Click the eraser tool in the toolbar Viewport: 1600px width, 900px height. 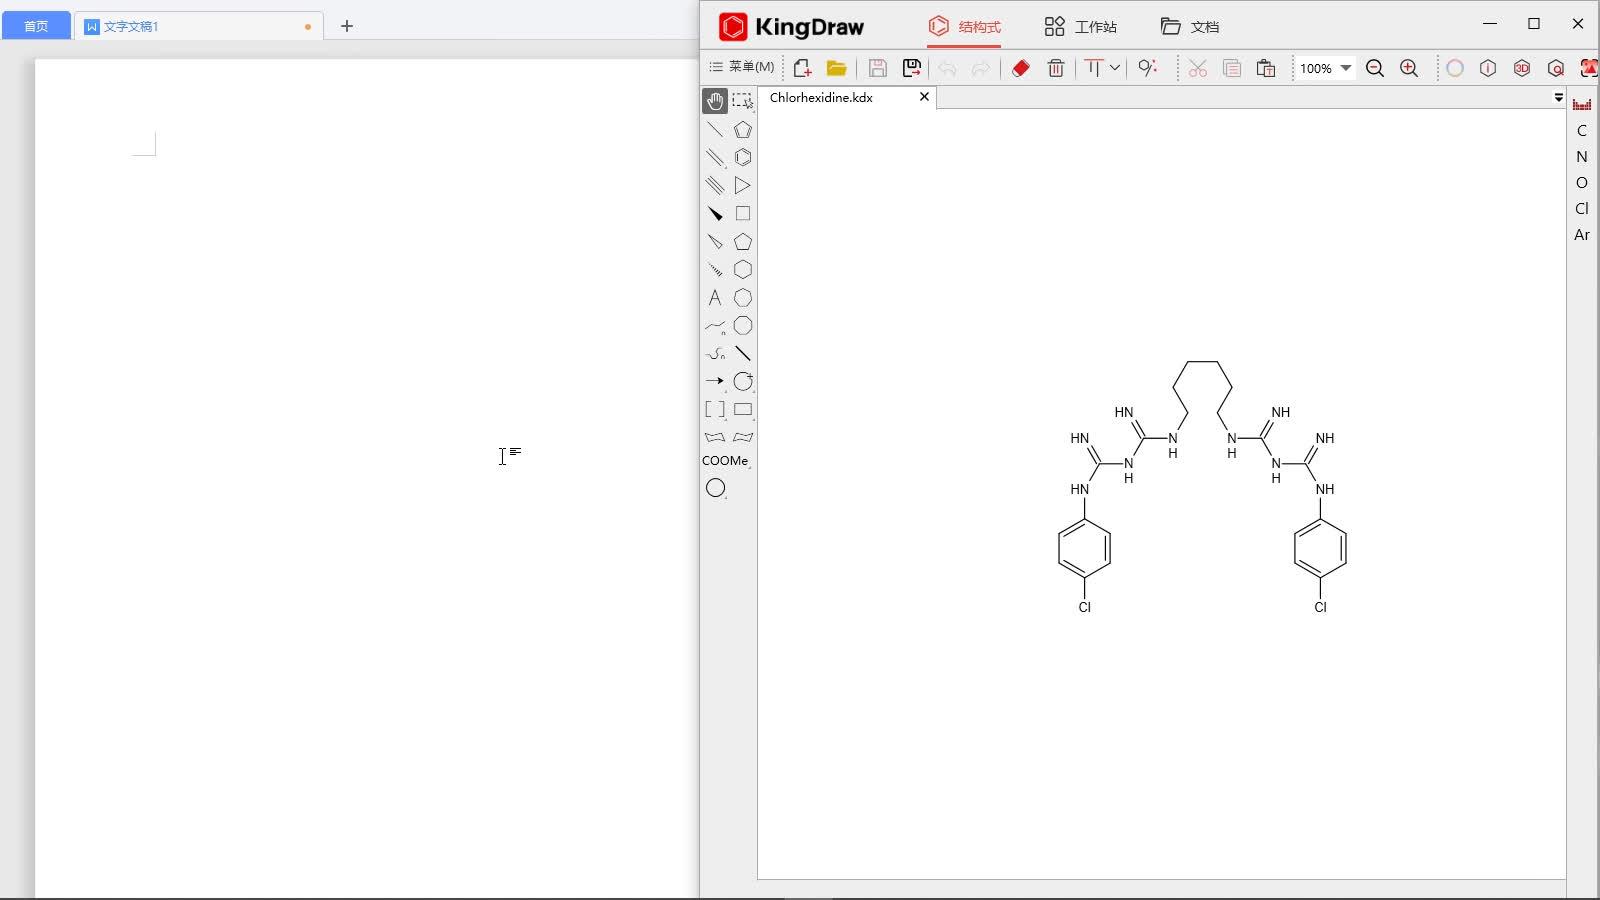tap(1020, 68)
